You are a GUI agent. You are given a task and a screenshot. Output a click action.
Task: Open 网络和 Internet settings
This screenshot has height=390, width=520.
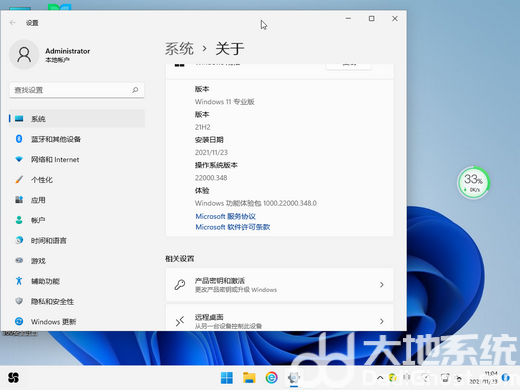click(77, 159)
